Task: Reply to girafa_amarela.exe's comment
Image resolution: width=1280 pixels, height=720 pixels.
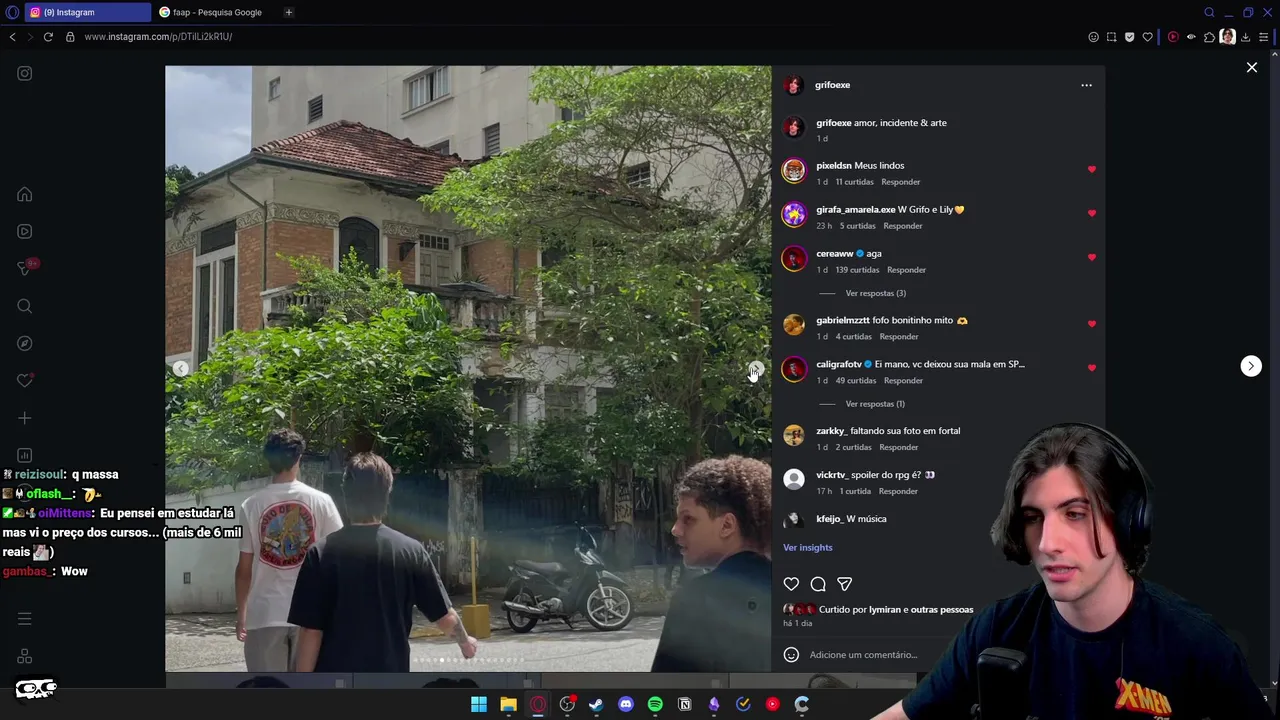Action: 902,226
